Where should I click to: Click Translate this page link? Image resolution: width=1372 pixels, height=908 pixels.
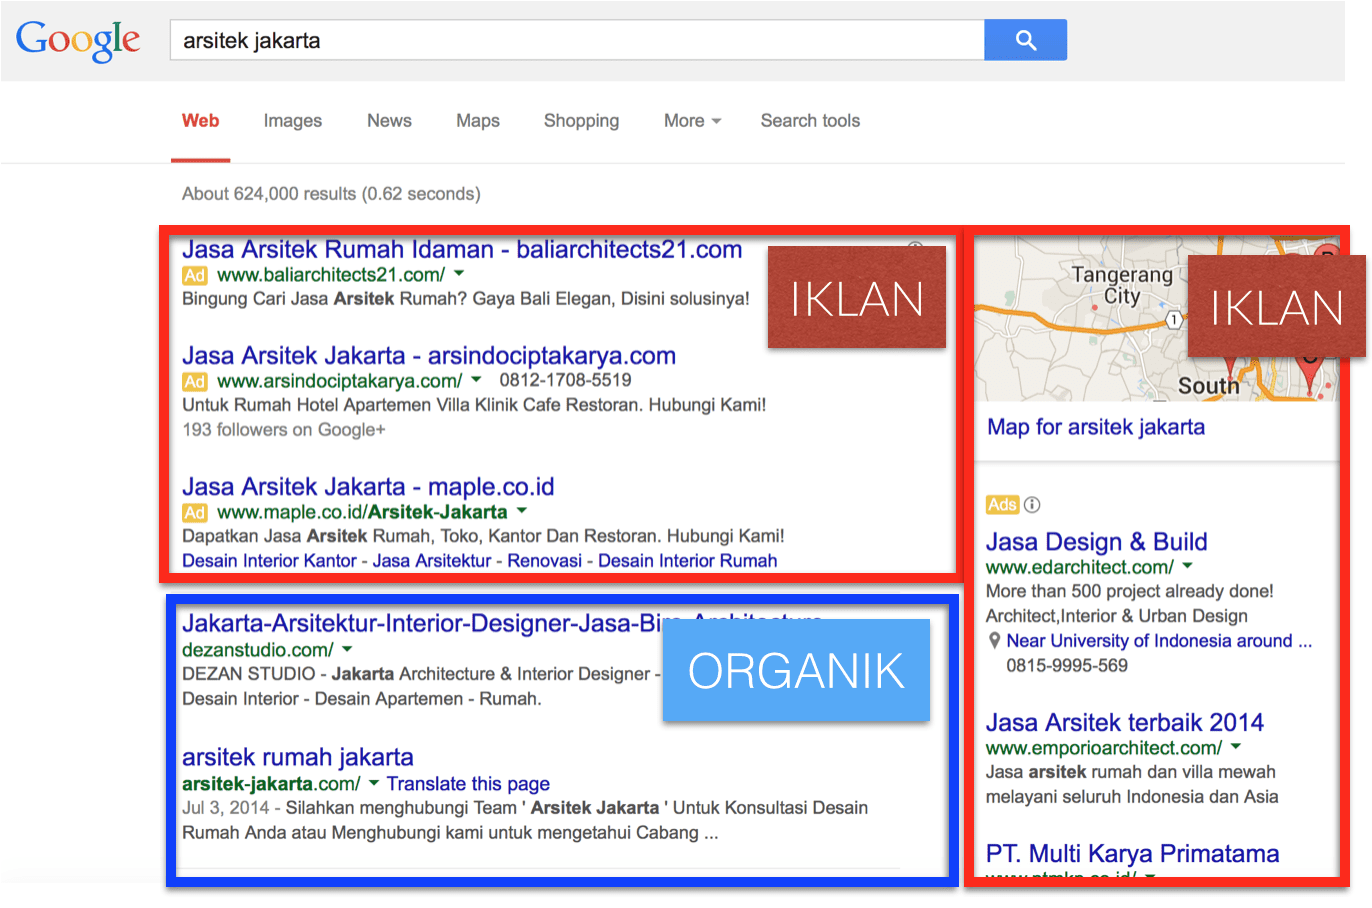[468, 784]
